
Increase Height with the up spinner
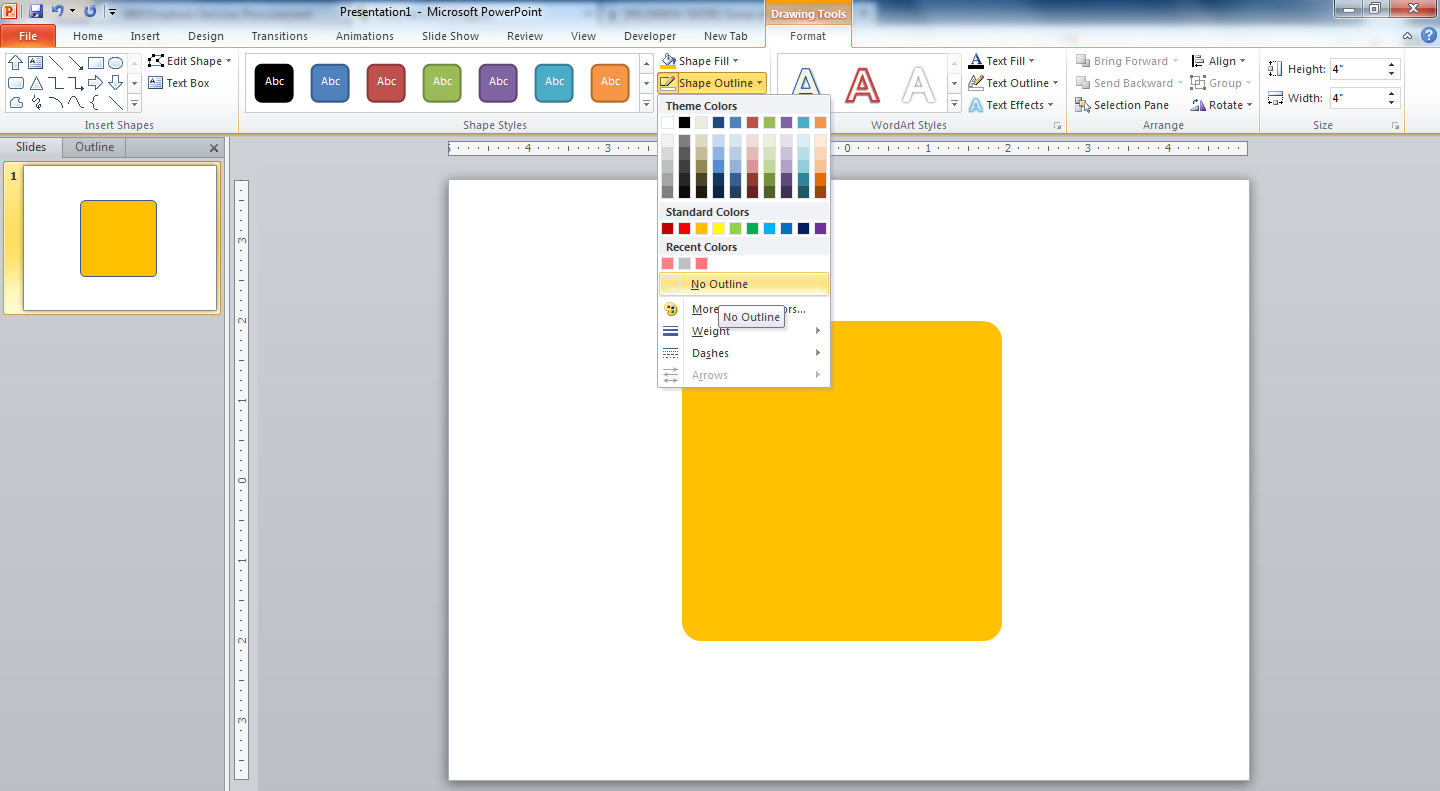[1392, 65]
